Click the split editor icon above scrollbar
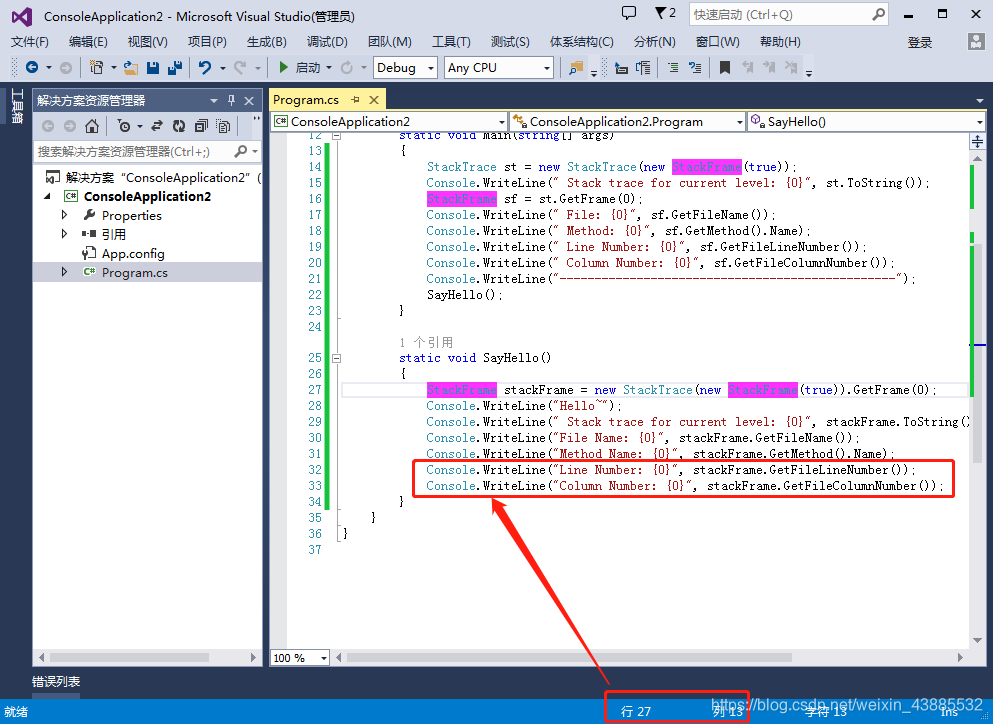993x724 pixels. click(977, 141)
